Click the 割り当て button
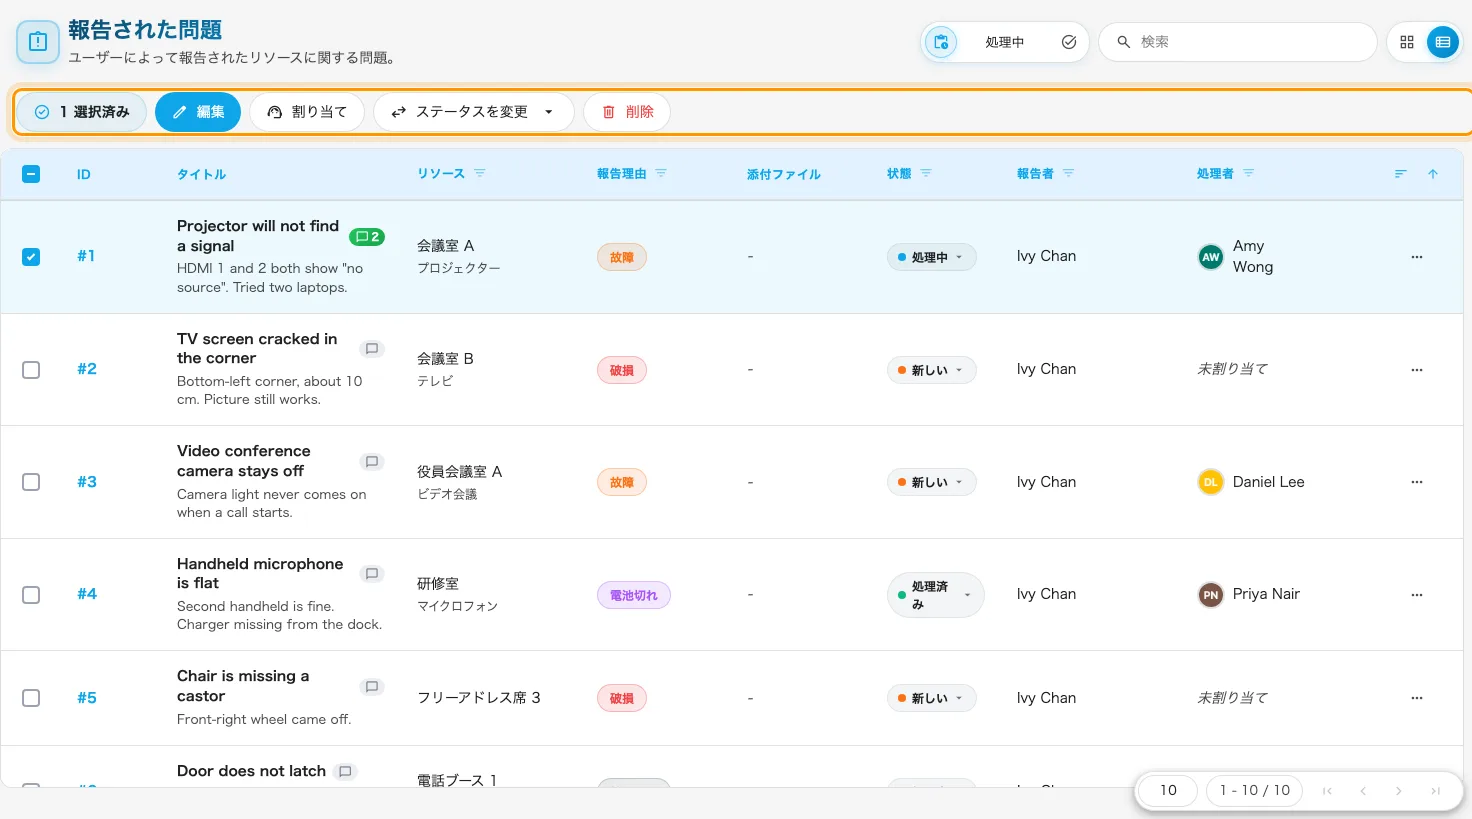This screenshot has height=819, width=1472. point(307,112)
